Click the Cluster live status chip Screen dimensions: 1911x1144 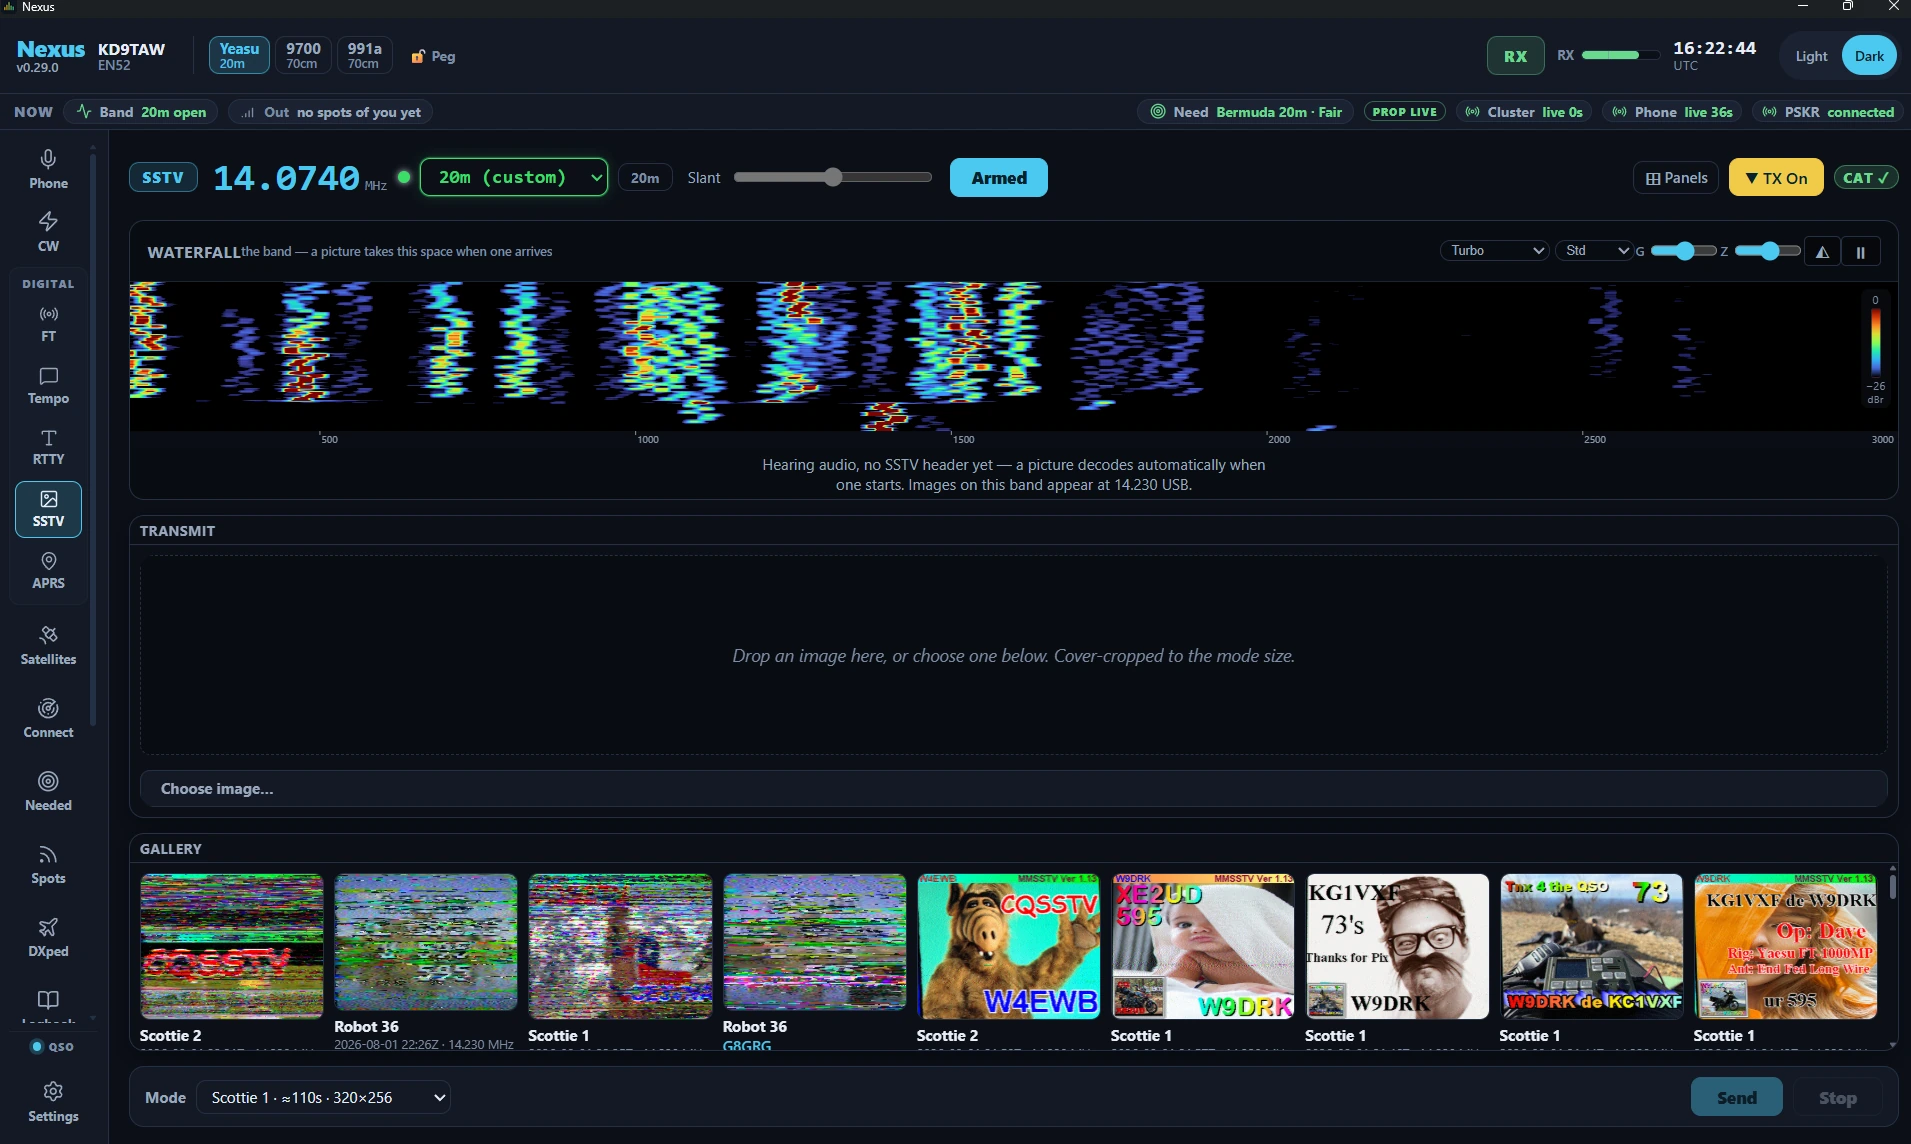point(1524,112)
